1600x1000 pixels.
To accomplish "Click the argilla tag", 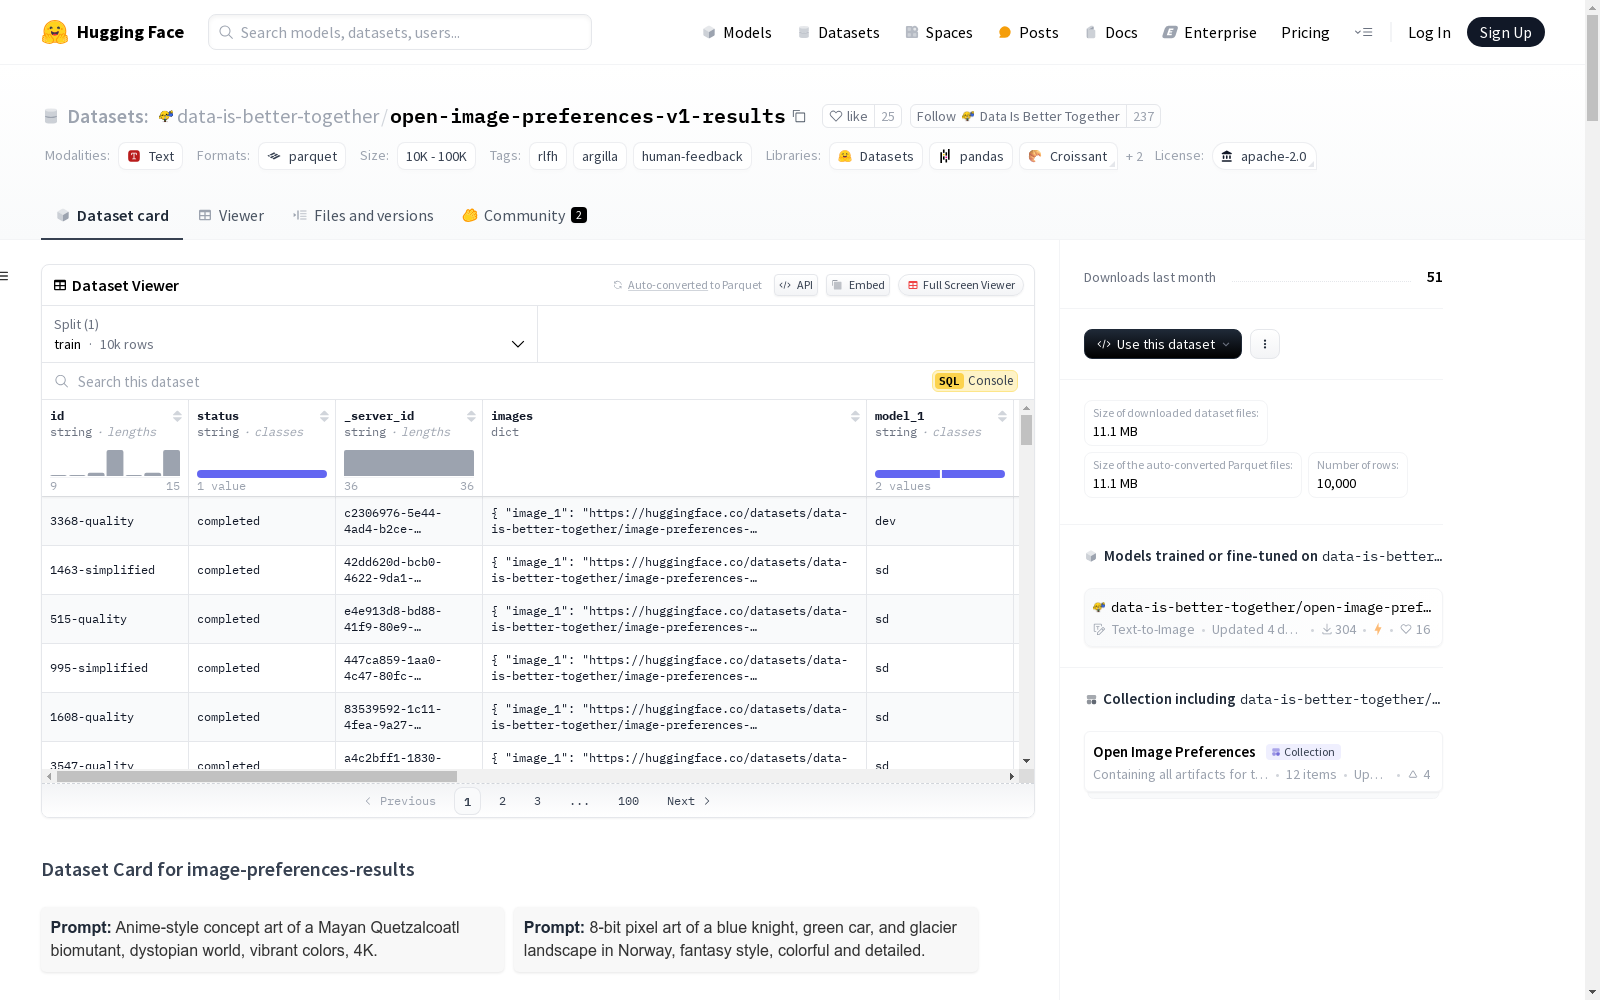I will [600, 156].
